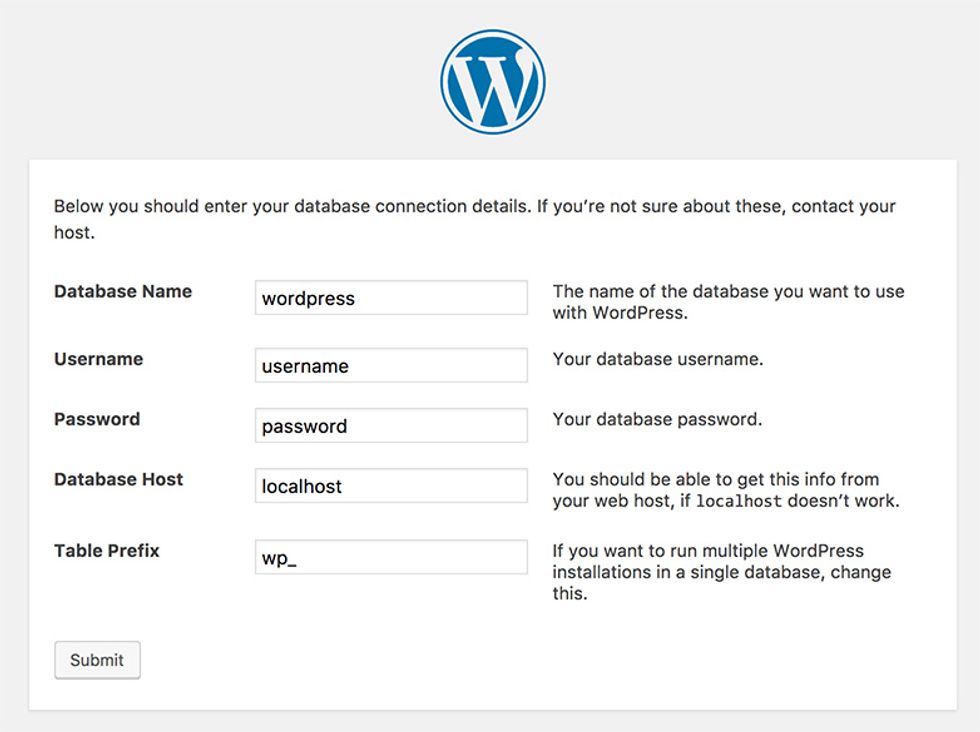Click the 'Database Host' field label
This screenshot has width=980, height=732.
(x=119, y=479)
